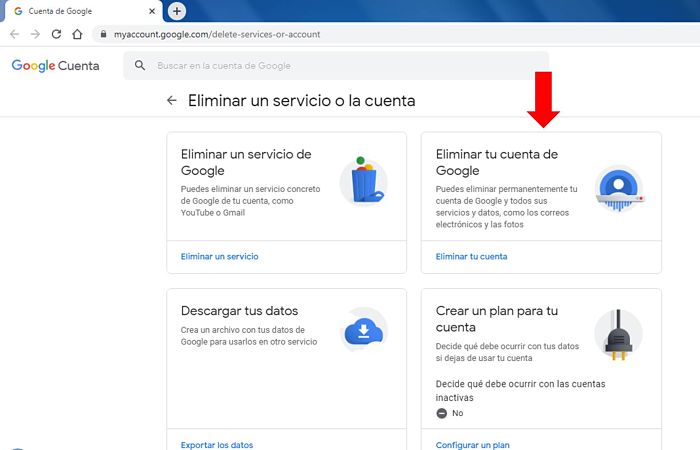Click the browser forward arrow
The image size is (700, 450).
(x=35, y=34)
